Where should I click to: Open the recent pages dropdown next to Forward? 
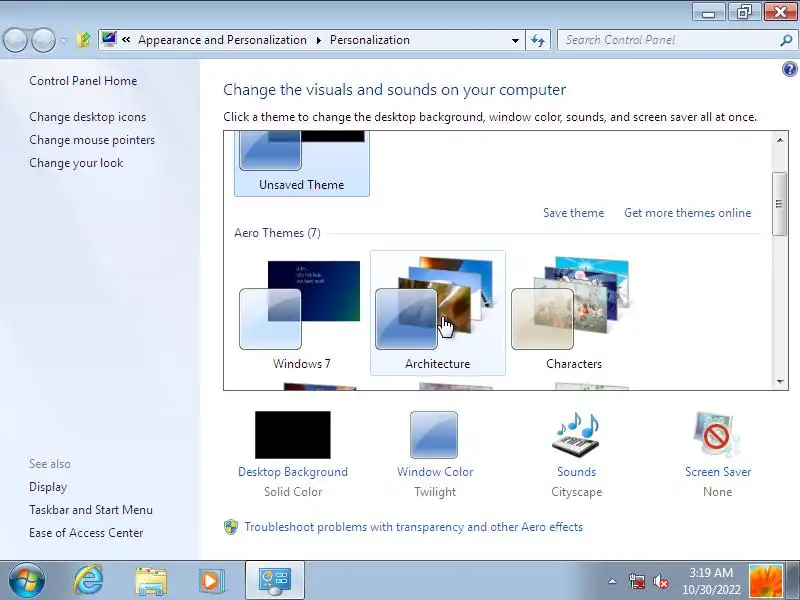63,40
